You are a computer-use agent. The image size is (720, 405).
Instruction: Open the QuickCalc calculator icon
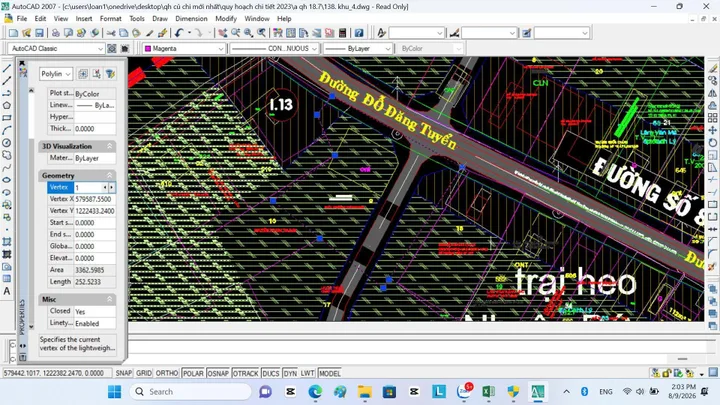tap(342, 33)
